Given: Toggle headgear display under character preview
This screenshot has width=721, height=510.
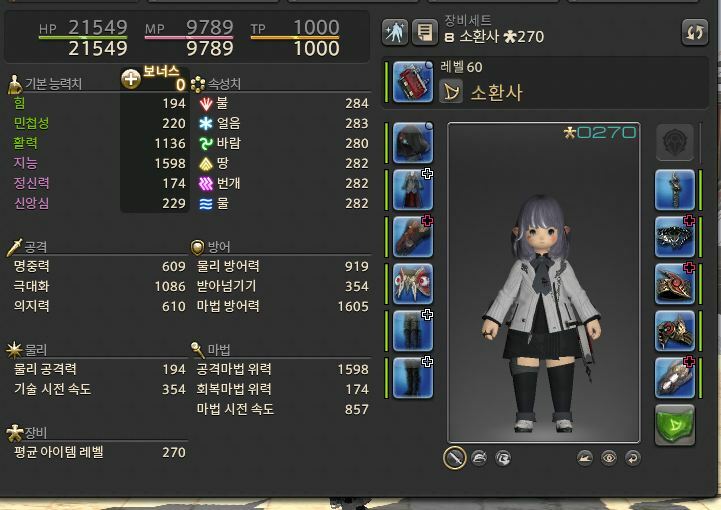Looking at the screenshot, I should (479, 458).
